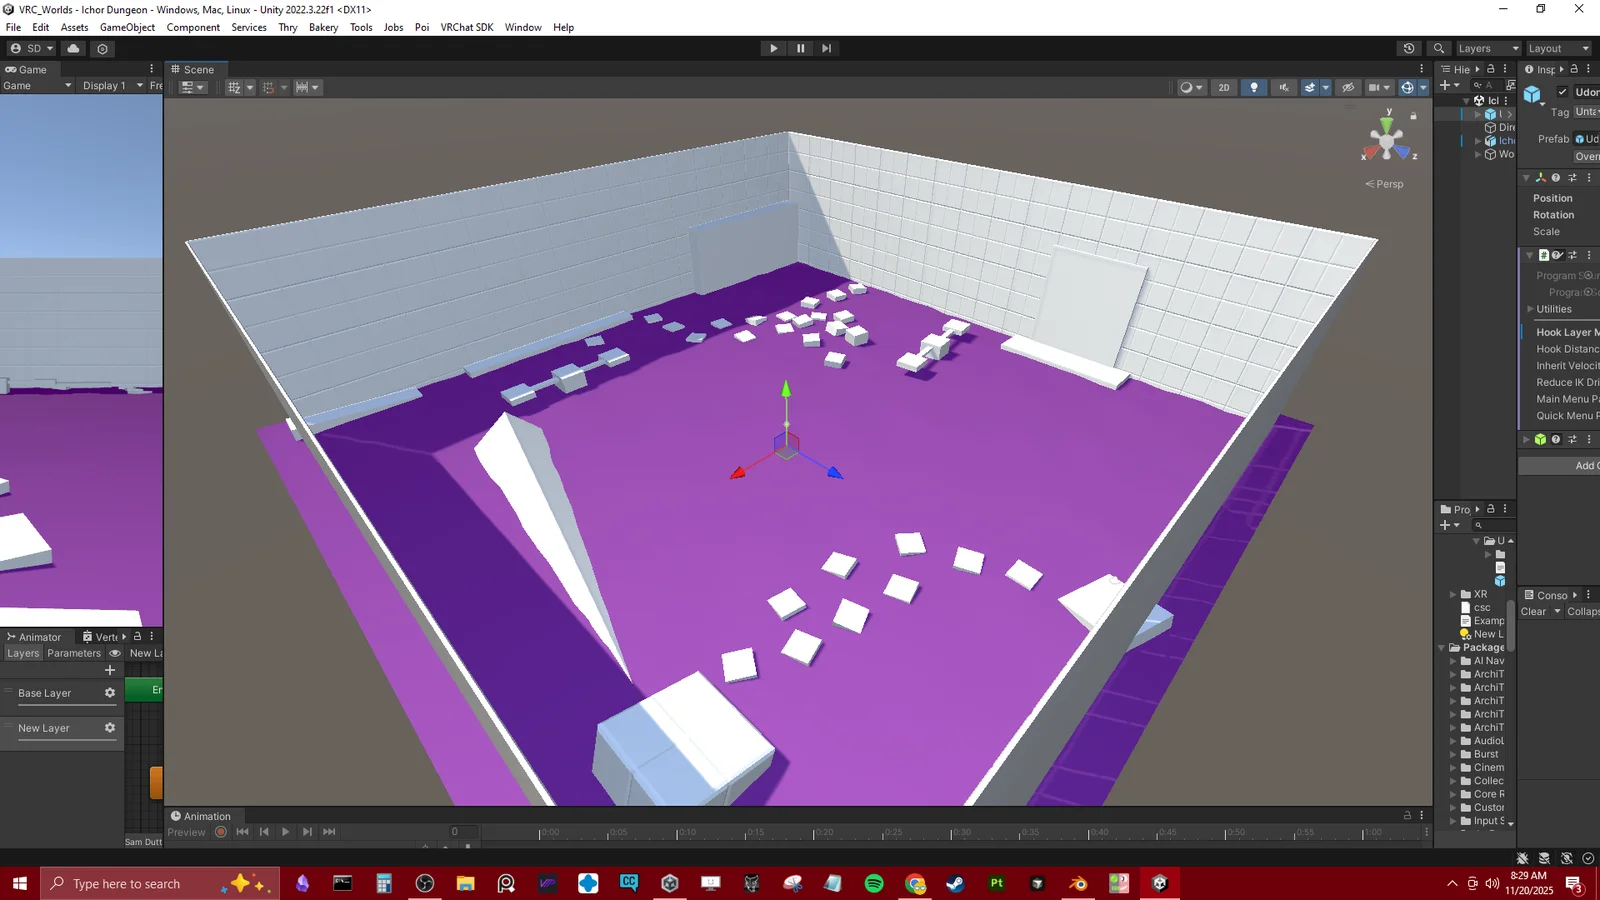
Task: Click the scene effects icon in Scene toolbar
Action: pyautogui.click(x=1312, y=87)
